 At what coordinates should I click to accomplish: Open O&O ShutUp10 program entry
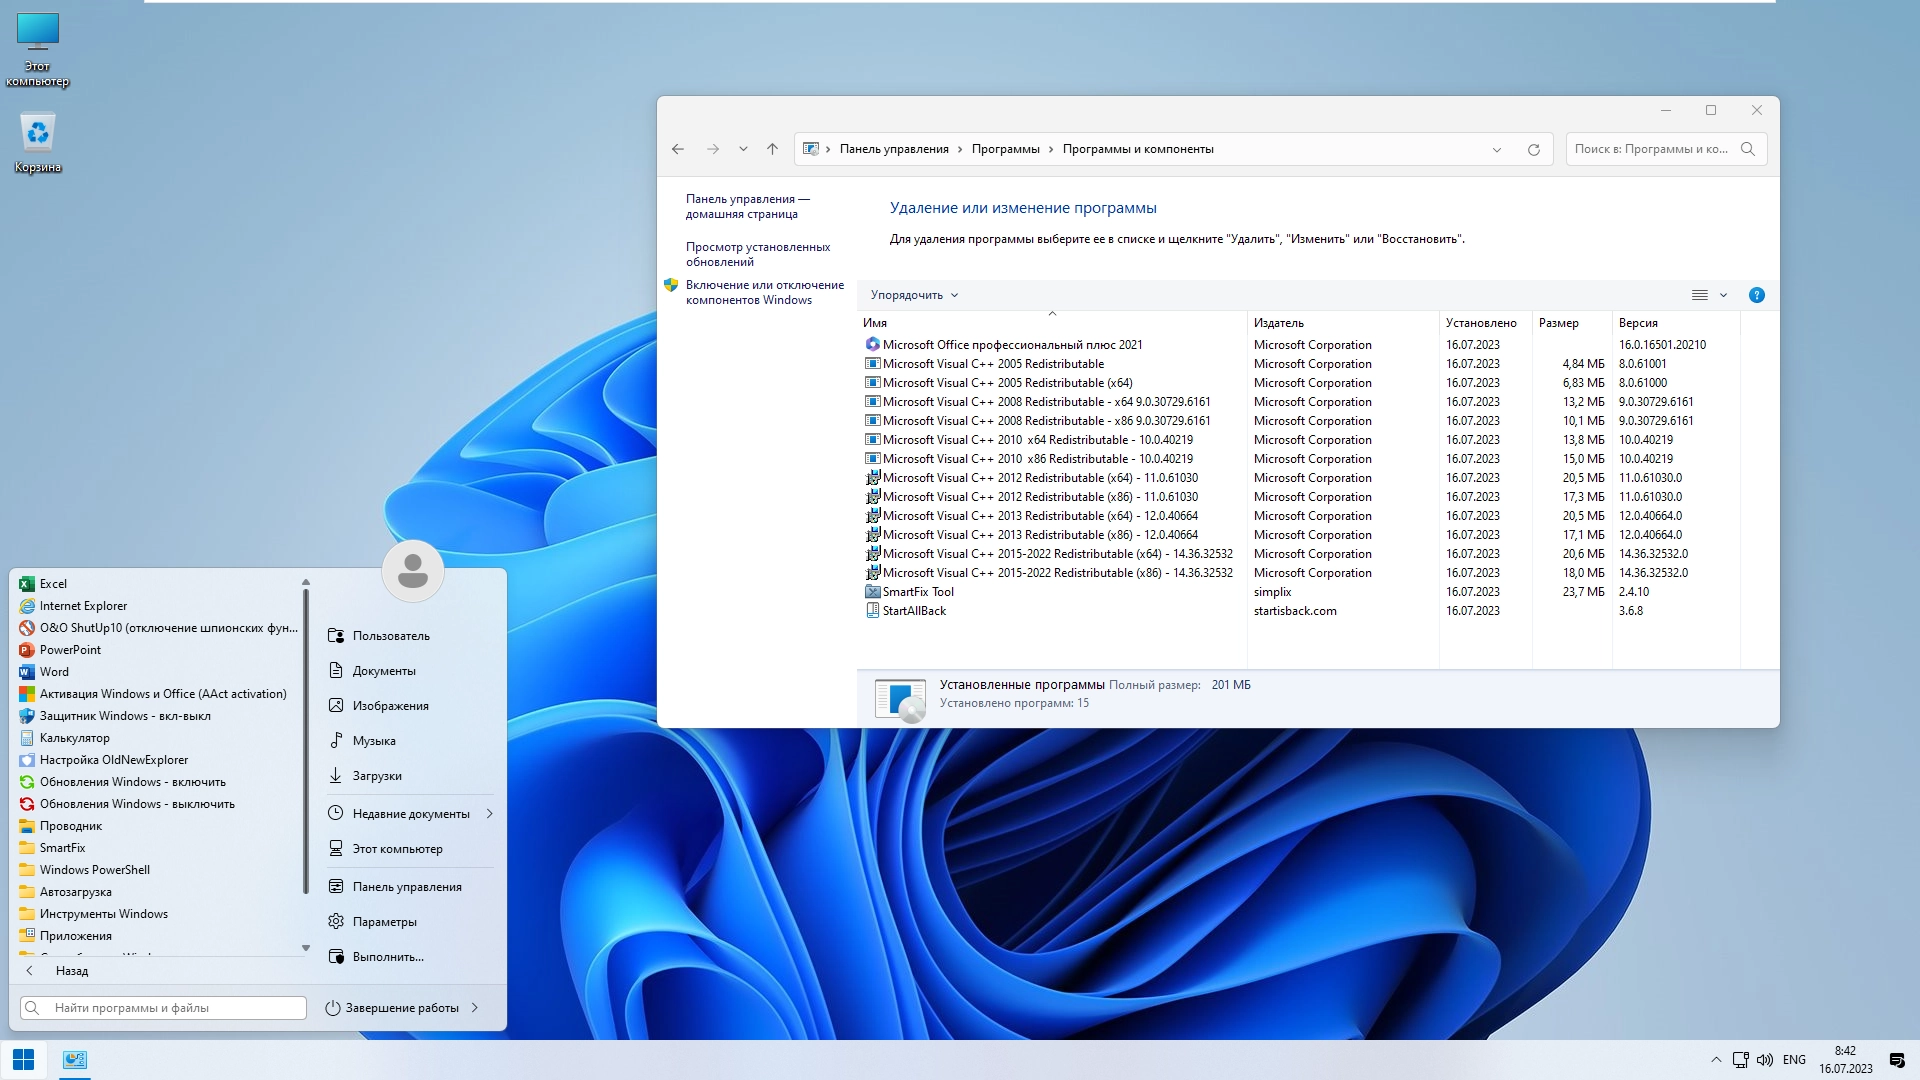158,628
